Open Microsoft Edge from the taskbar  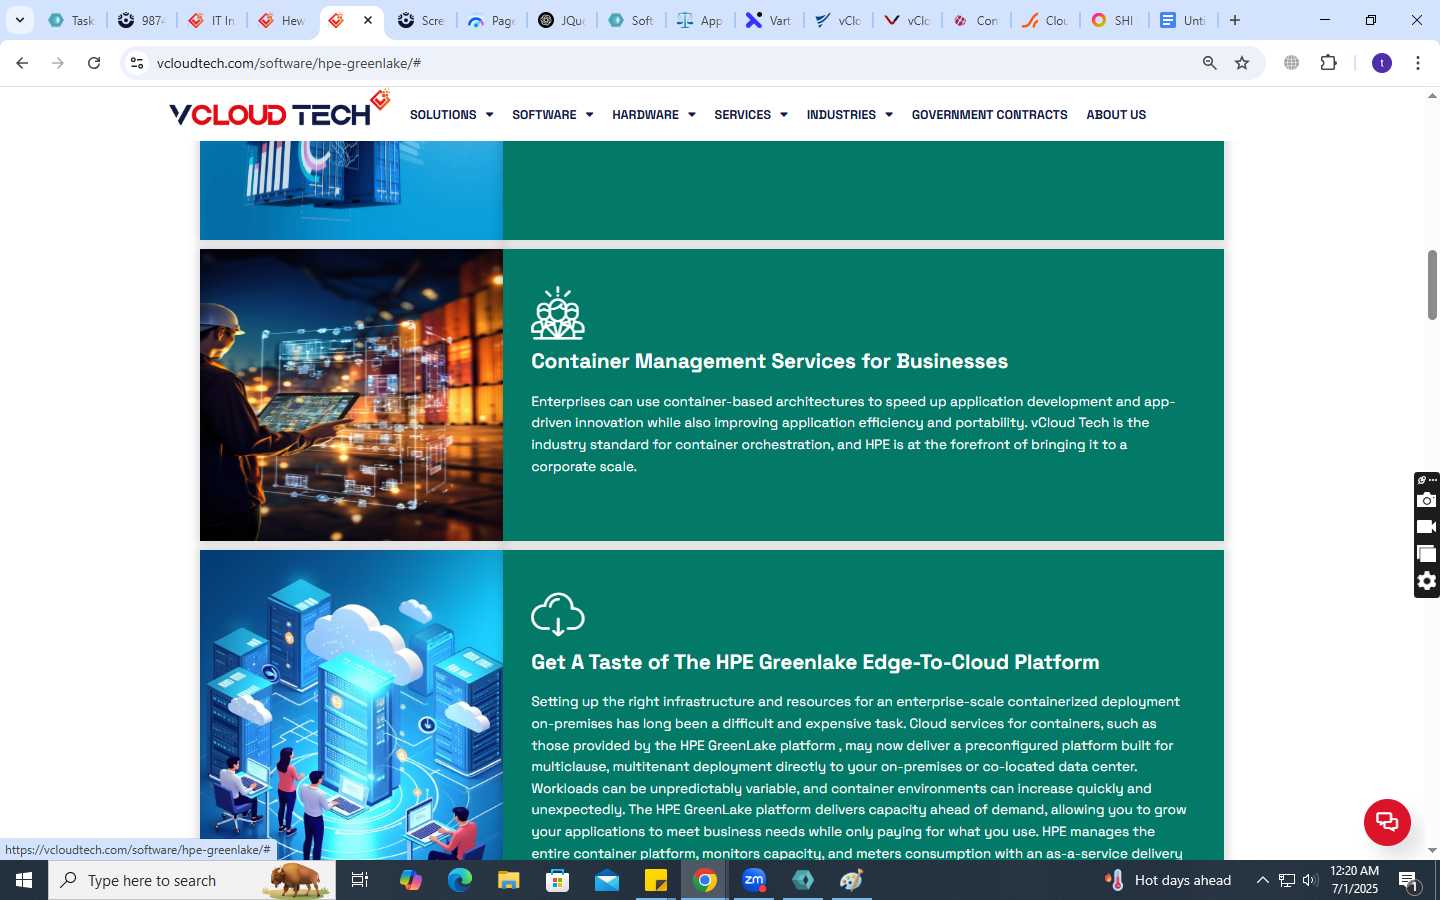pyautogui.click(x=460, y=880)
